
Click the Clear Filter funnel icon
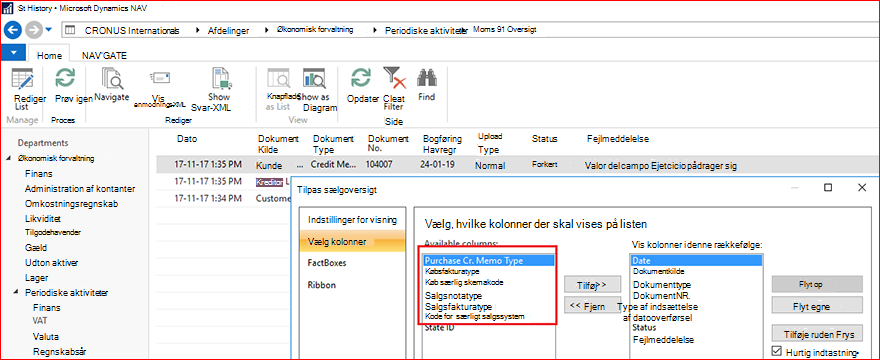[394, 79]
